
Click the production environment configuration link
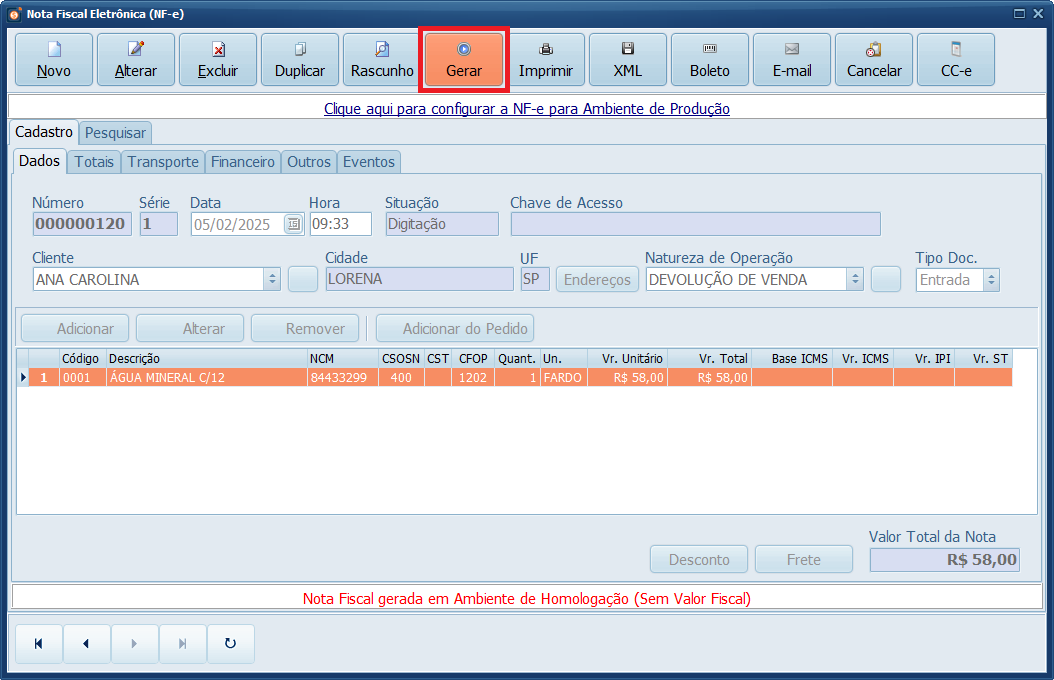pos(527,109)
